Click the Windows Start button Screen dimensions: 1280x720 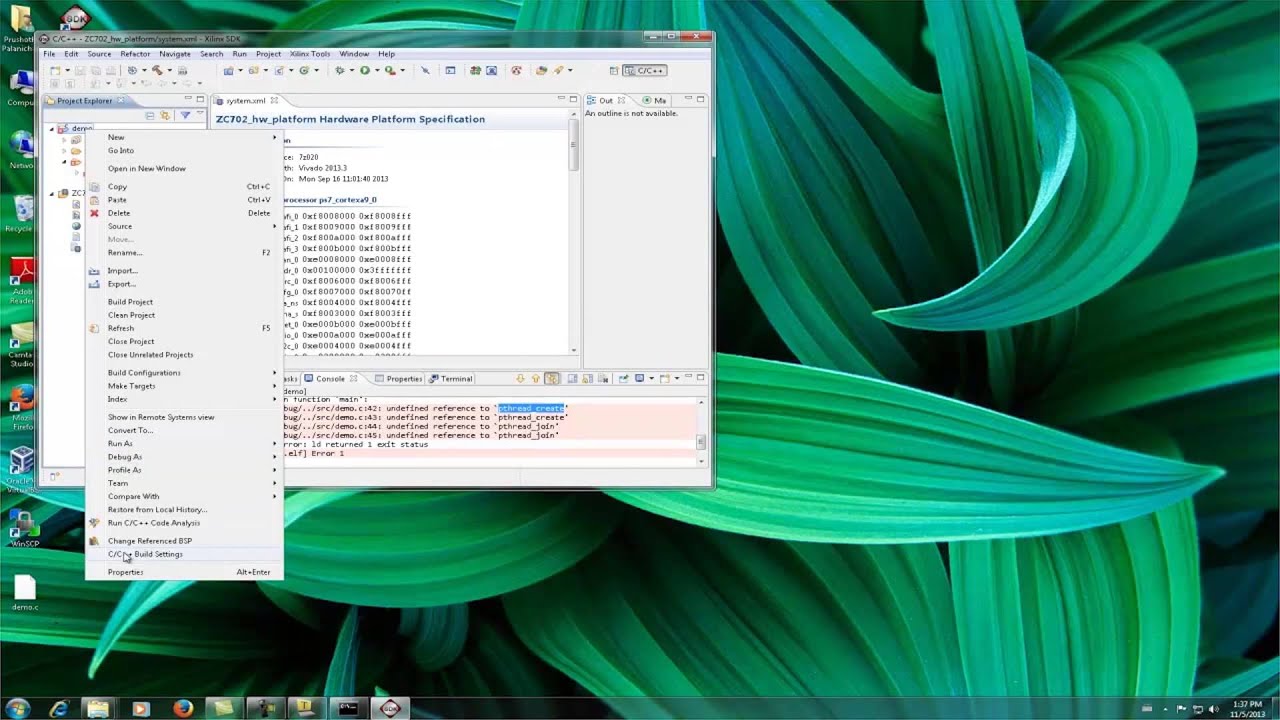(x=17, y=707)
